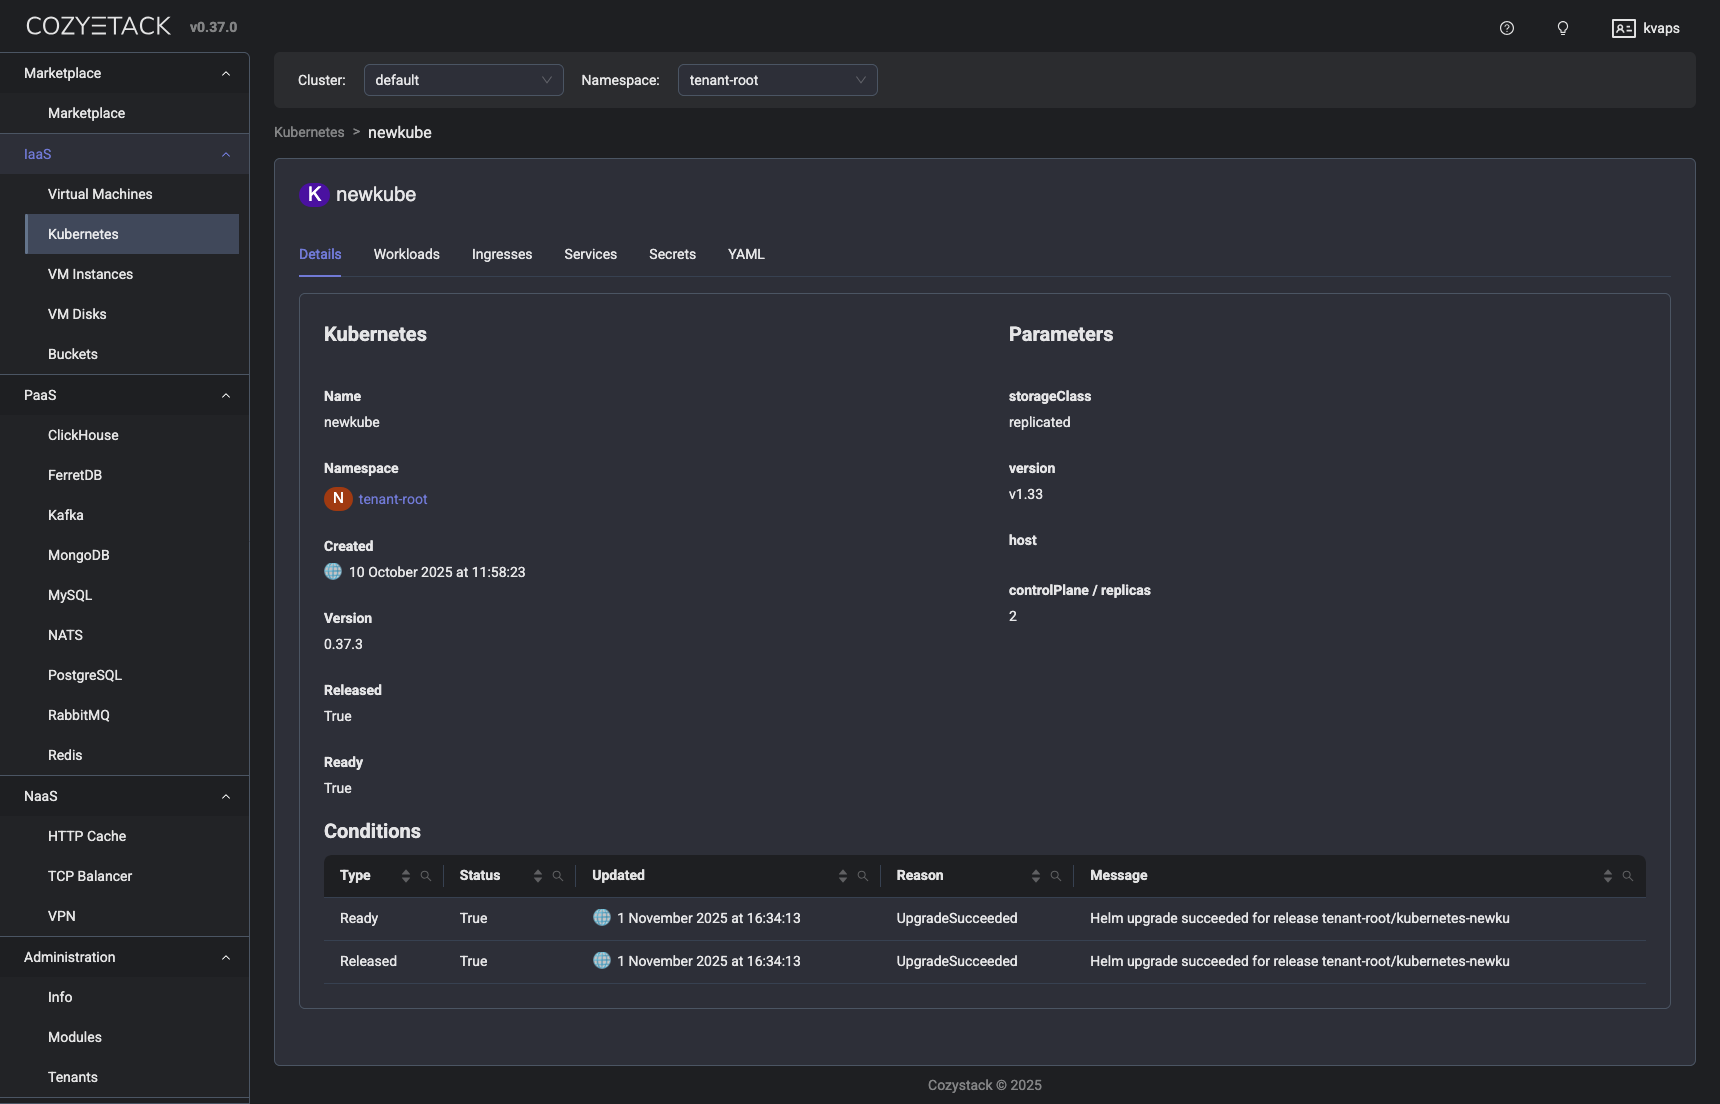Image resolution: width=1720 pixels, height=1104 pixels.
Task: Click the Kubernetes breadcrumb link
Action: point(308,132)
